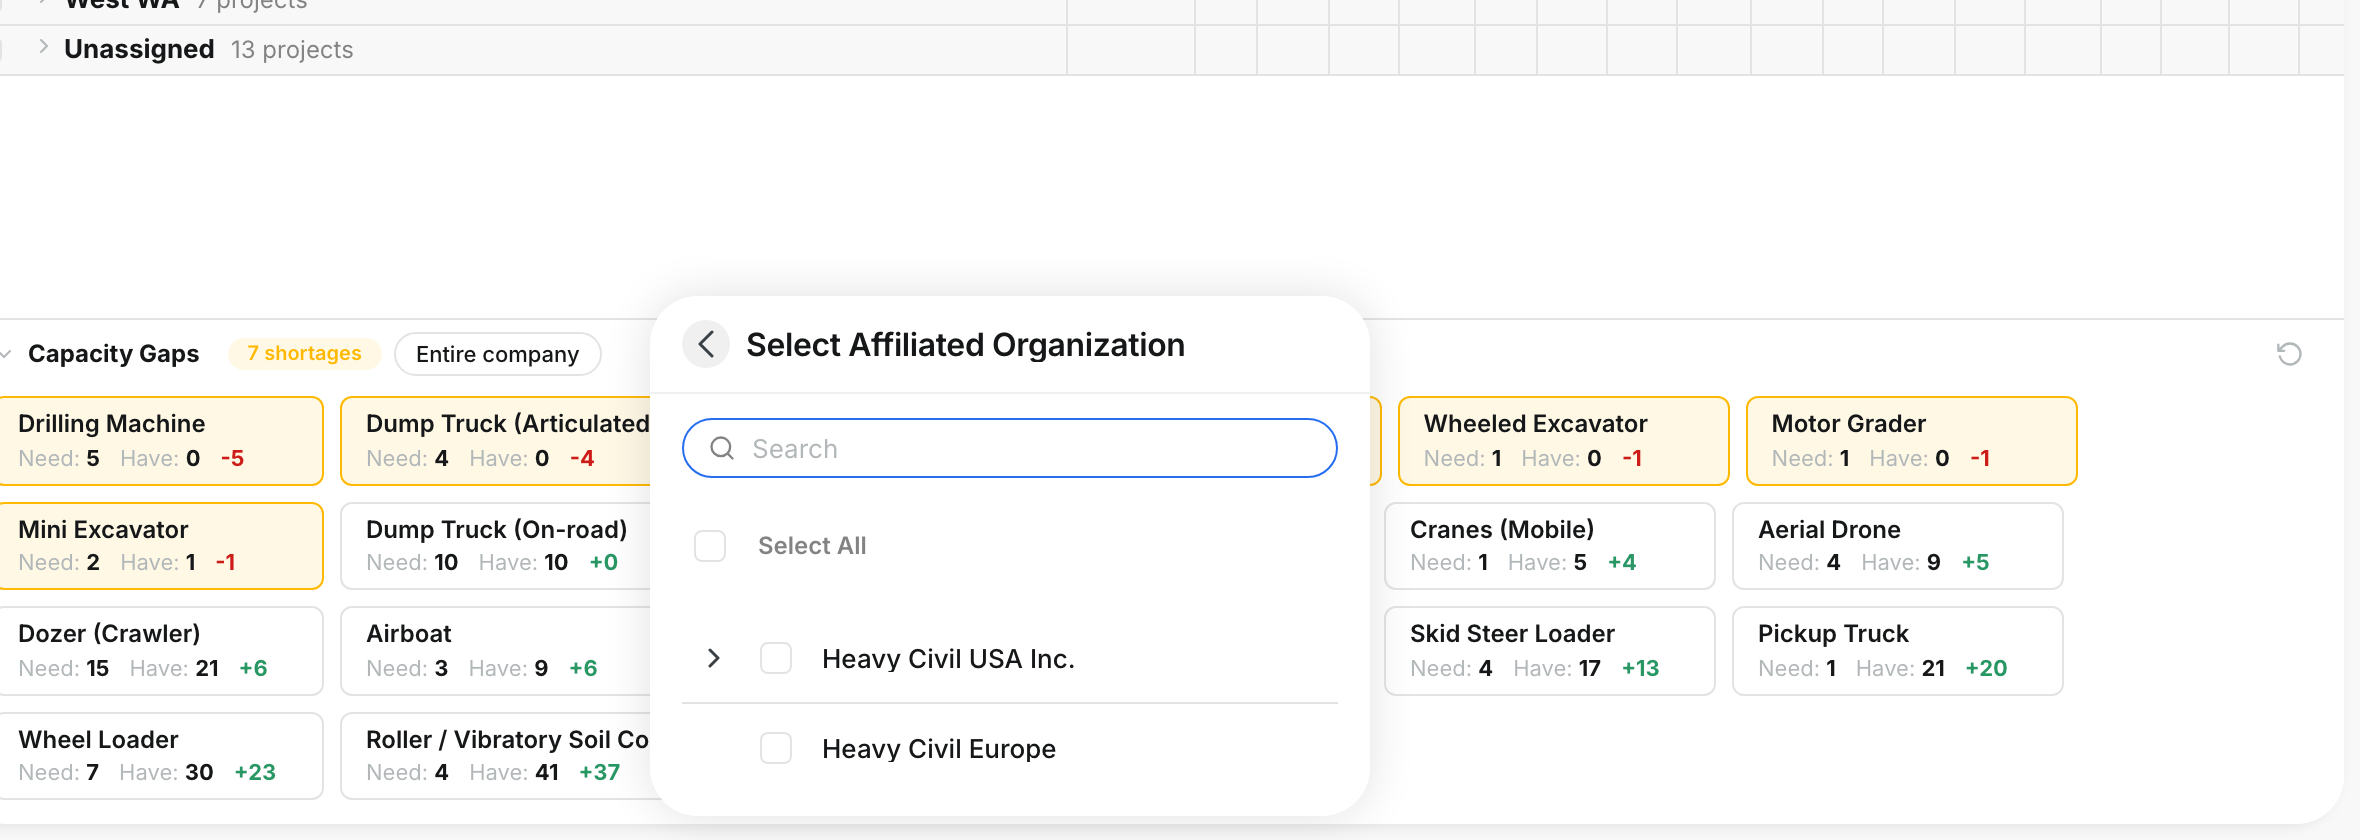
Task: Open the Dump Truck (Articulated) card
Action: [x=496, y=441]
